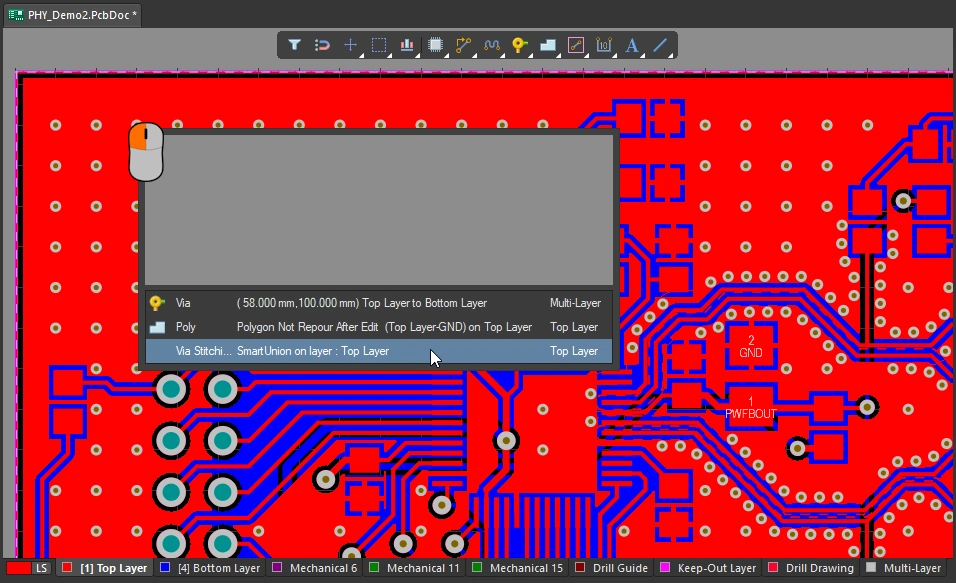The image size is (956, 583).
Task: Click the Place String text tool
Action: [x=632, y=45]
